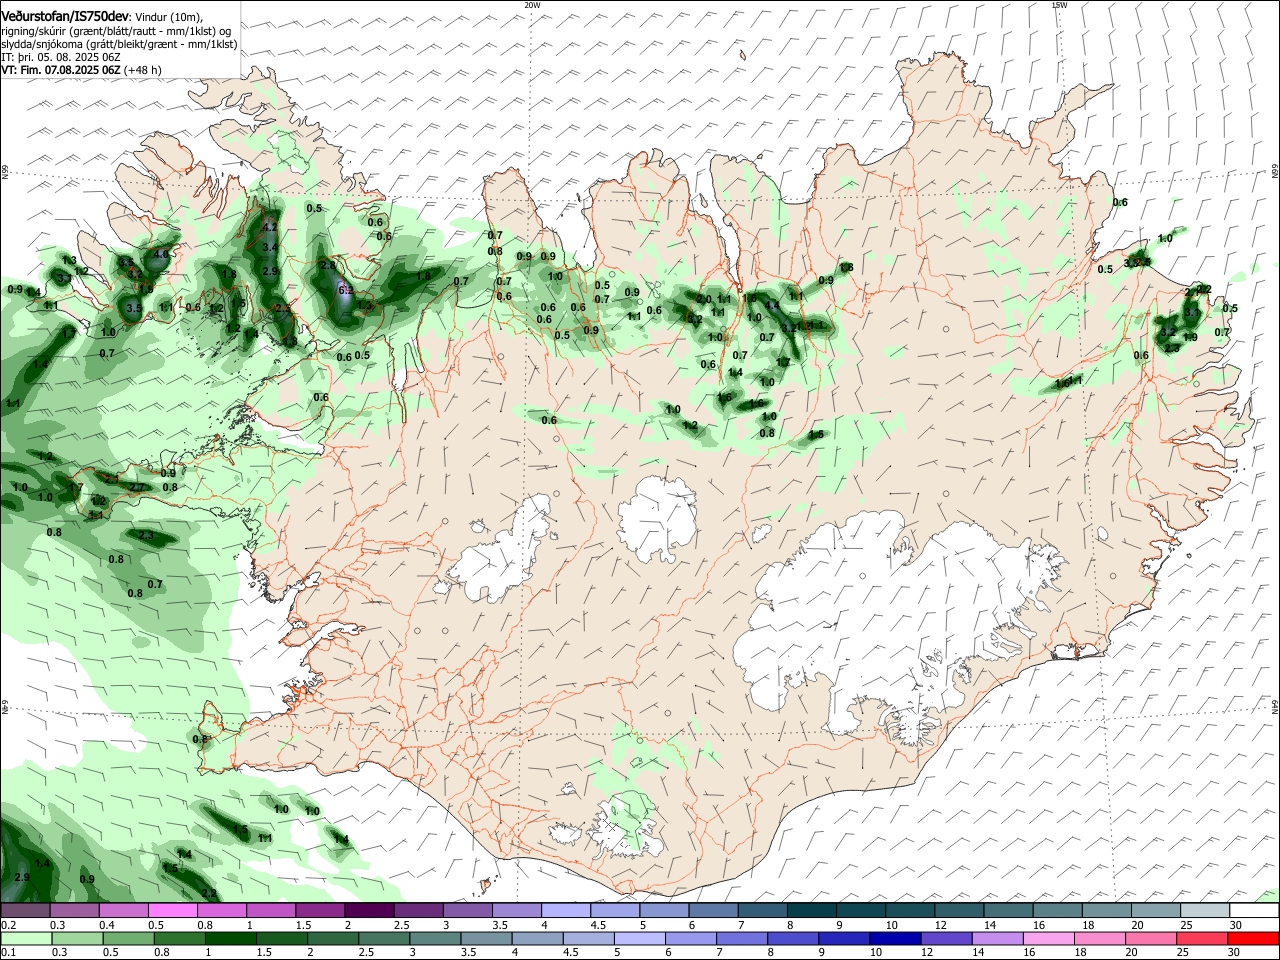
Task: Click the '30' label under upper legend row
Action: [x=1236, y=925]
